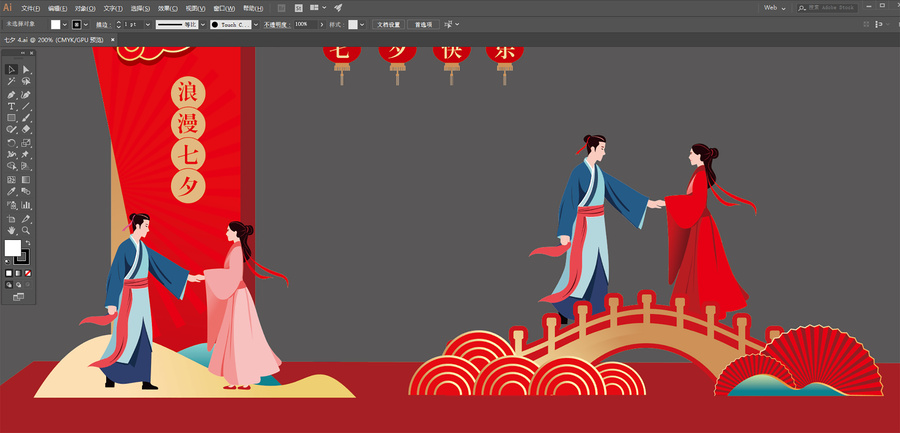Select the Paintbrush tool
The height and width of the screenshot is (433, 900).
tap(26, 118)
